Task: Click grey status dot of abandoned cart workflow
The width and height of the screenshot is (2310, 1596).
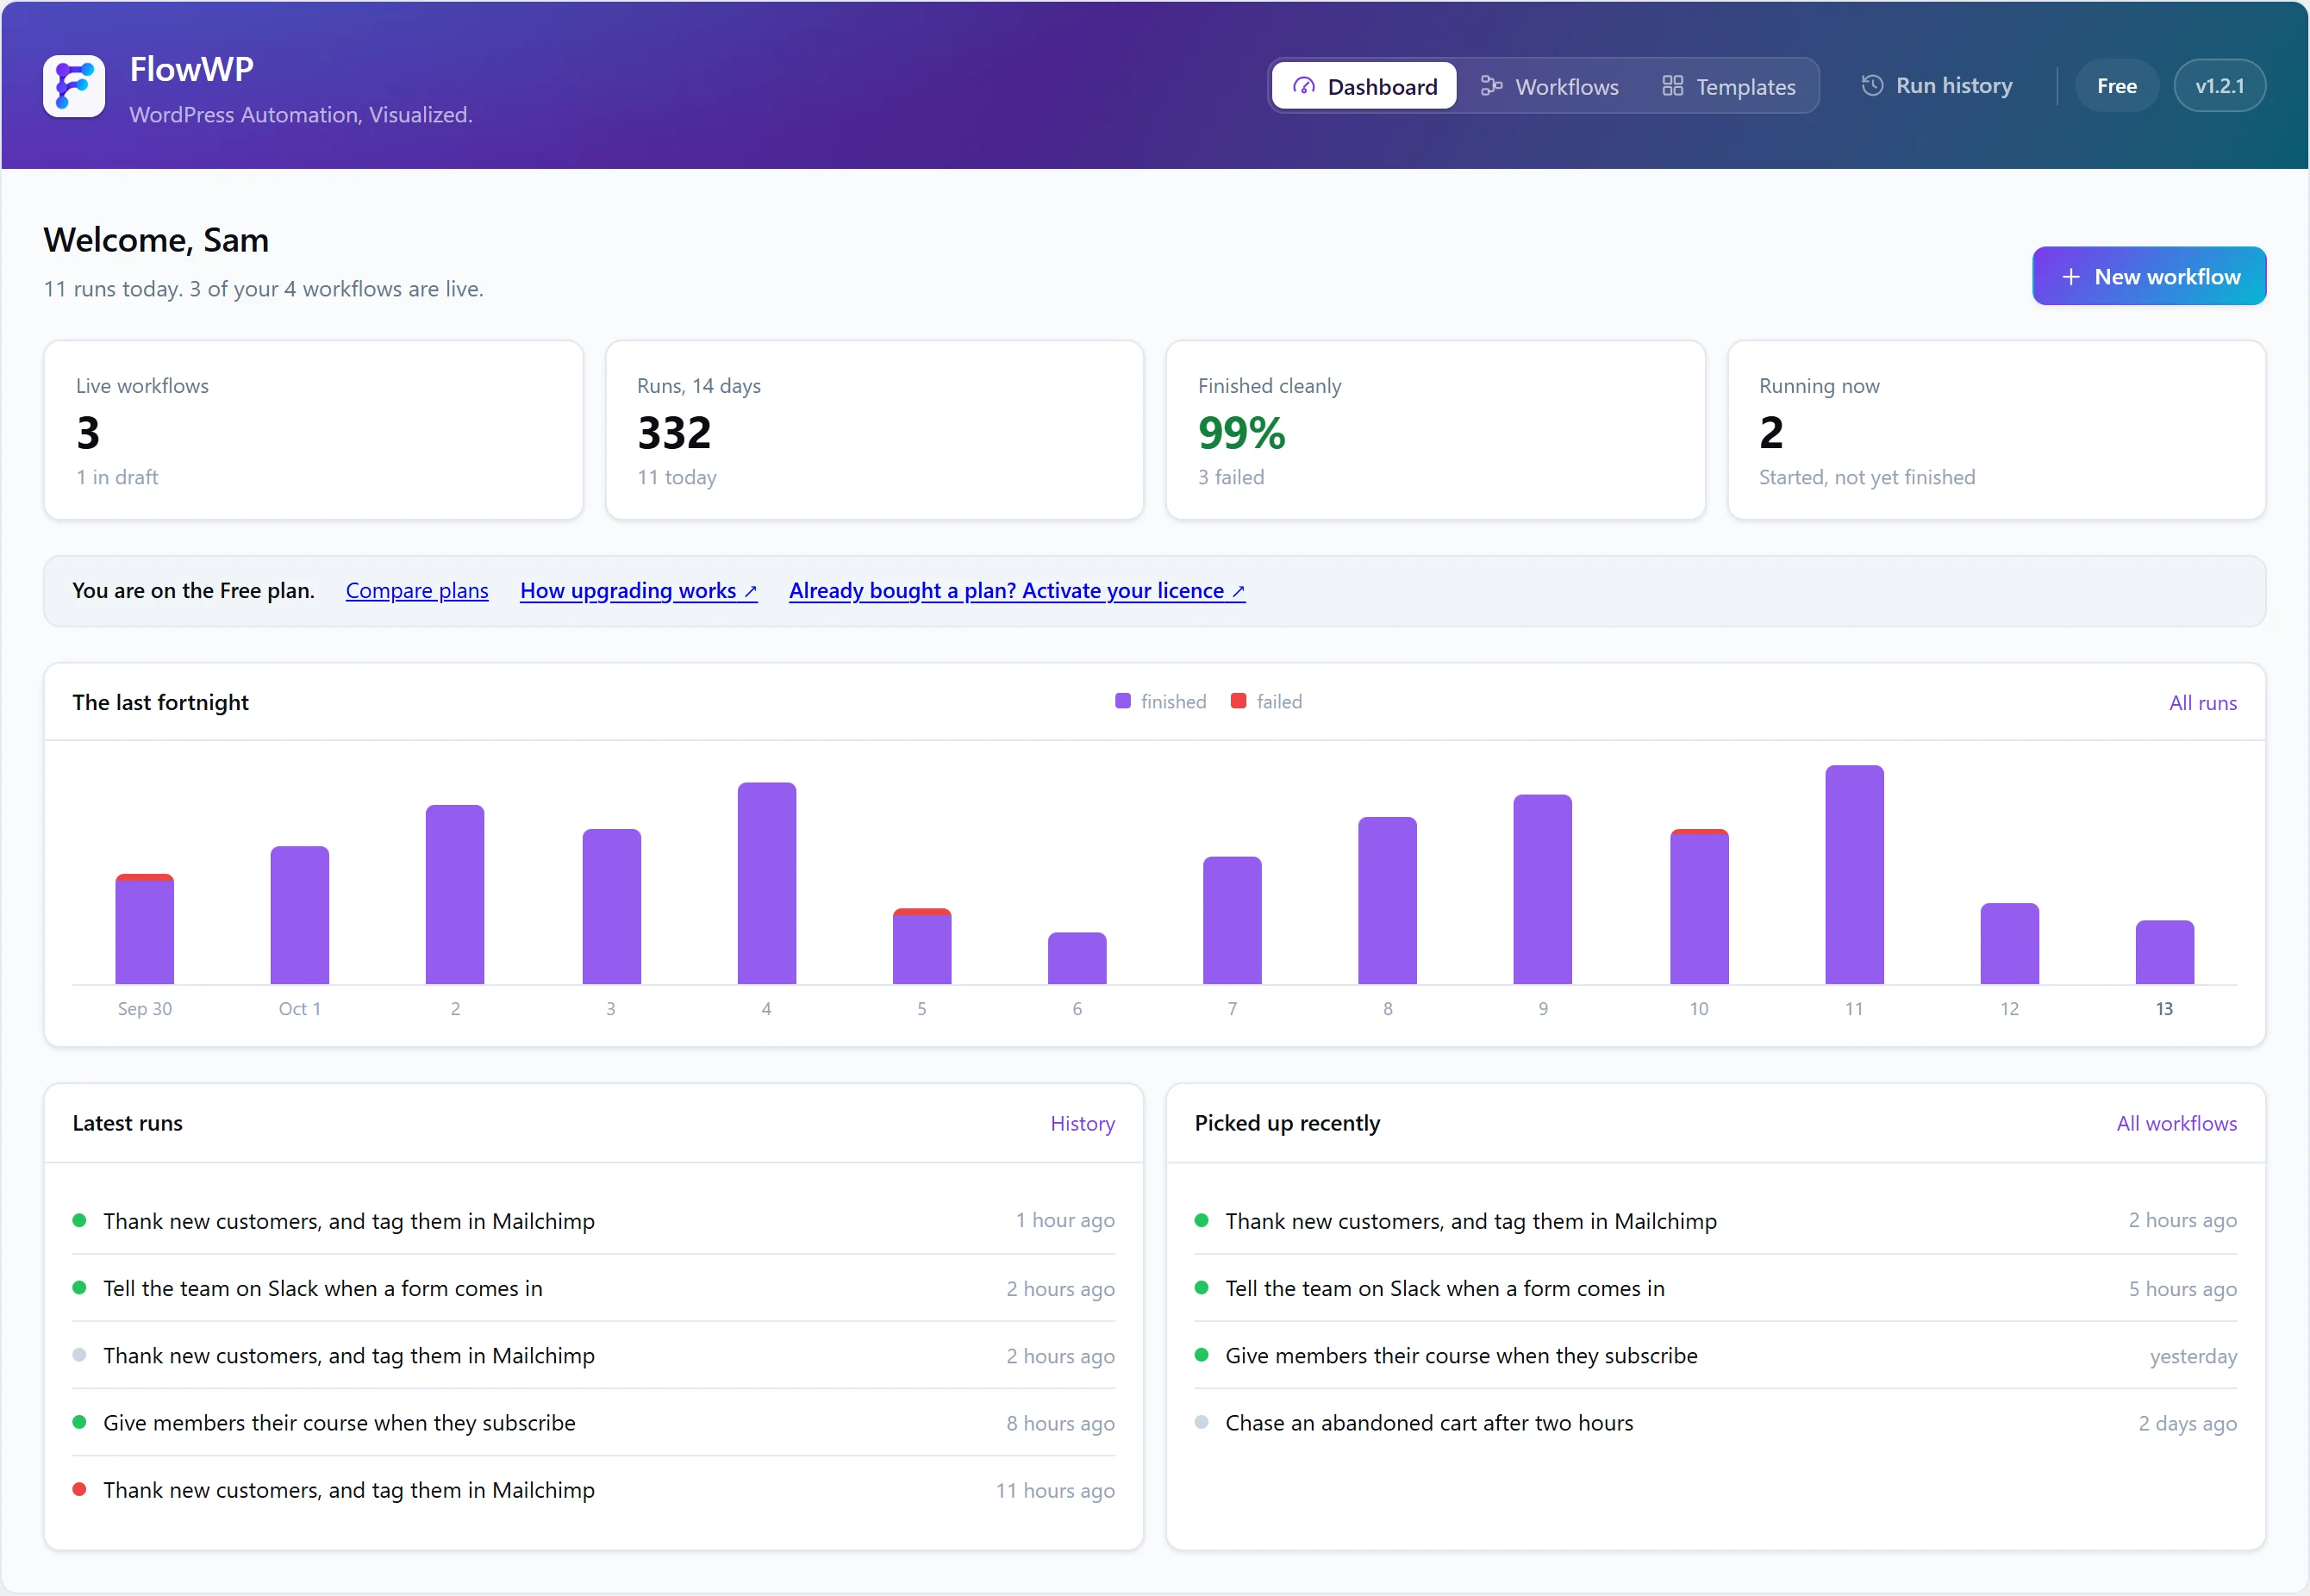Action: tap(1201, 1421)
